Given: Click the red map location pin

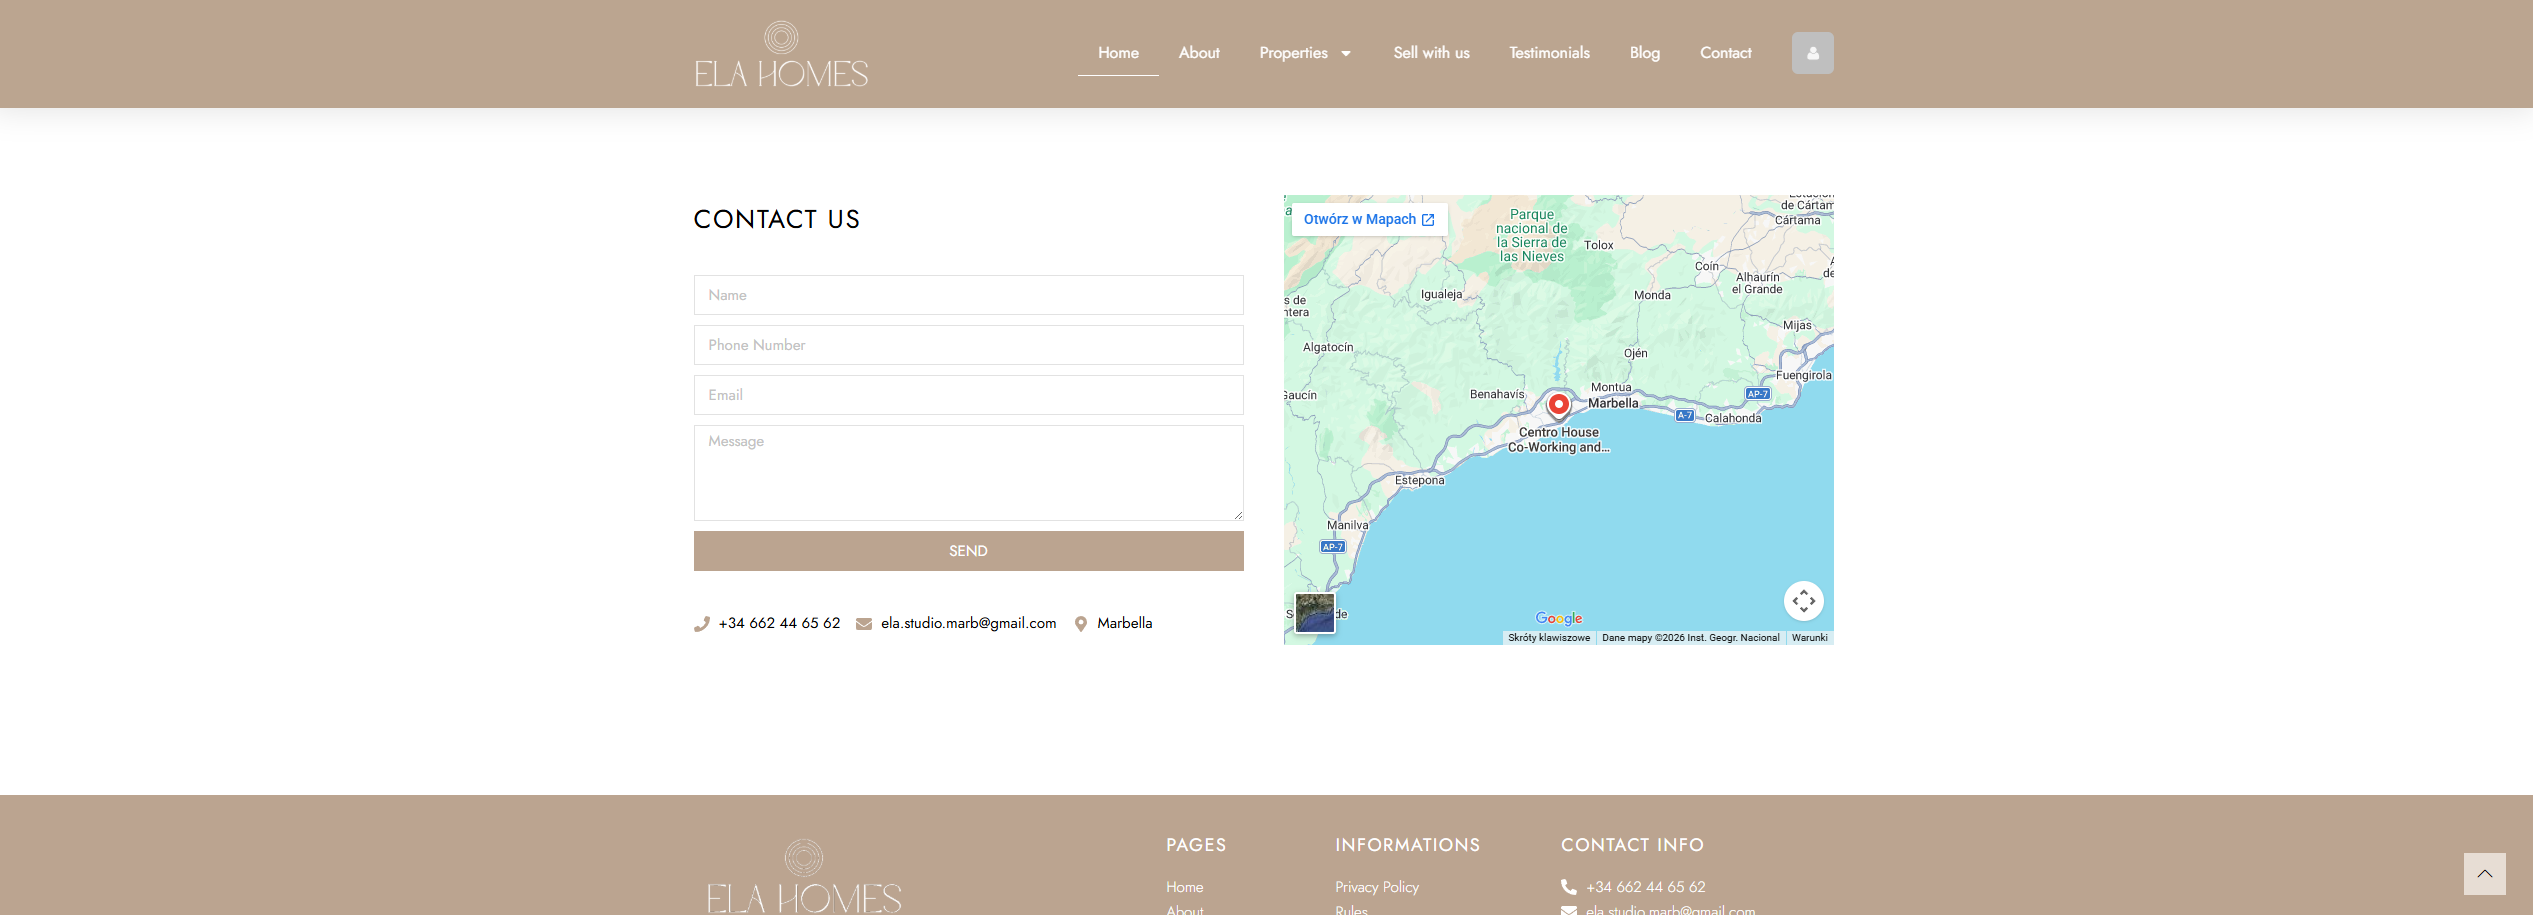Looking at the screenshot, I should click(1558, 405).
